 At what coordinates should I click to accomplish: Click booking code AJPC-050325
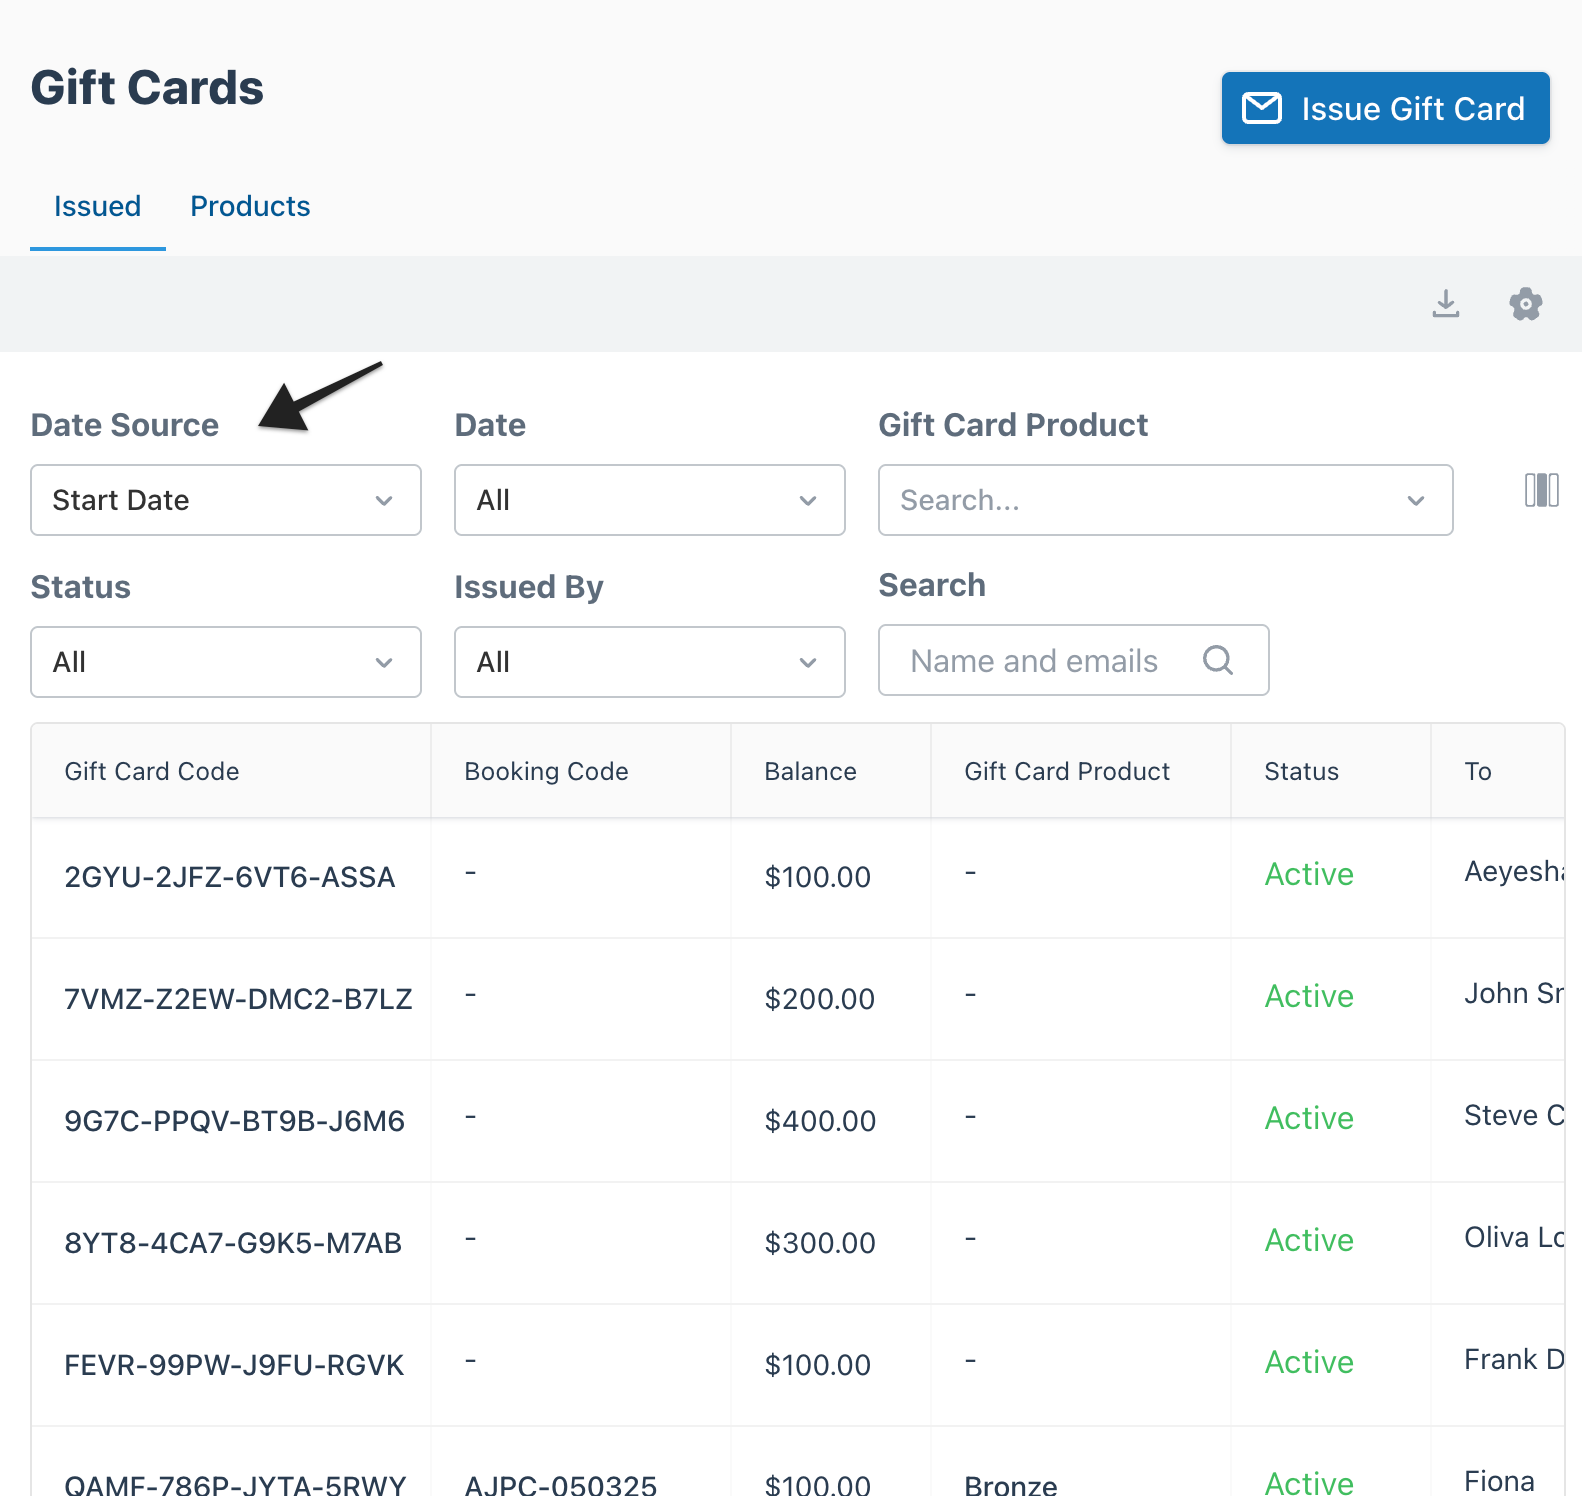(560, 1484)
